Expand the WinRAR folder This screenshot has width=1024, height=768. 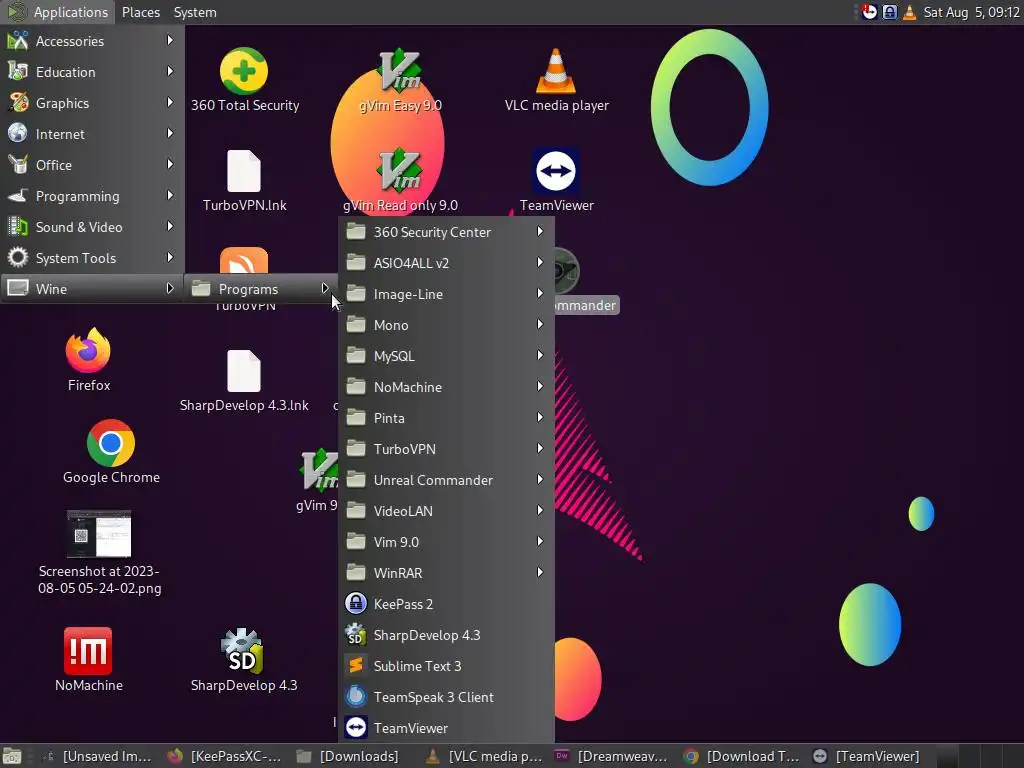[446, 573]
